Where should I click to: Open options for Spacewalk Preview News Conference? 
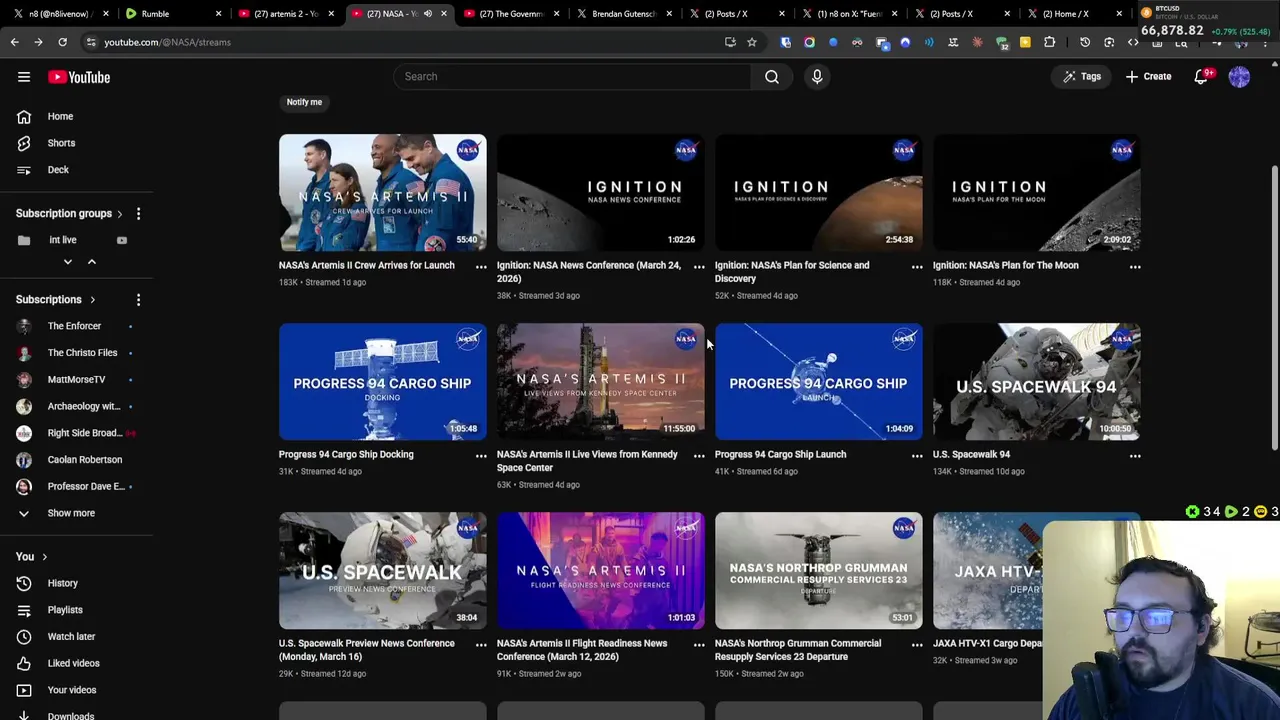point(481,645)
